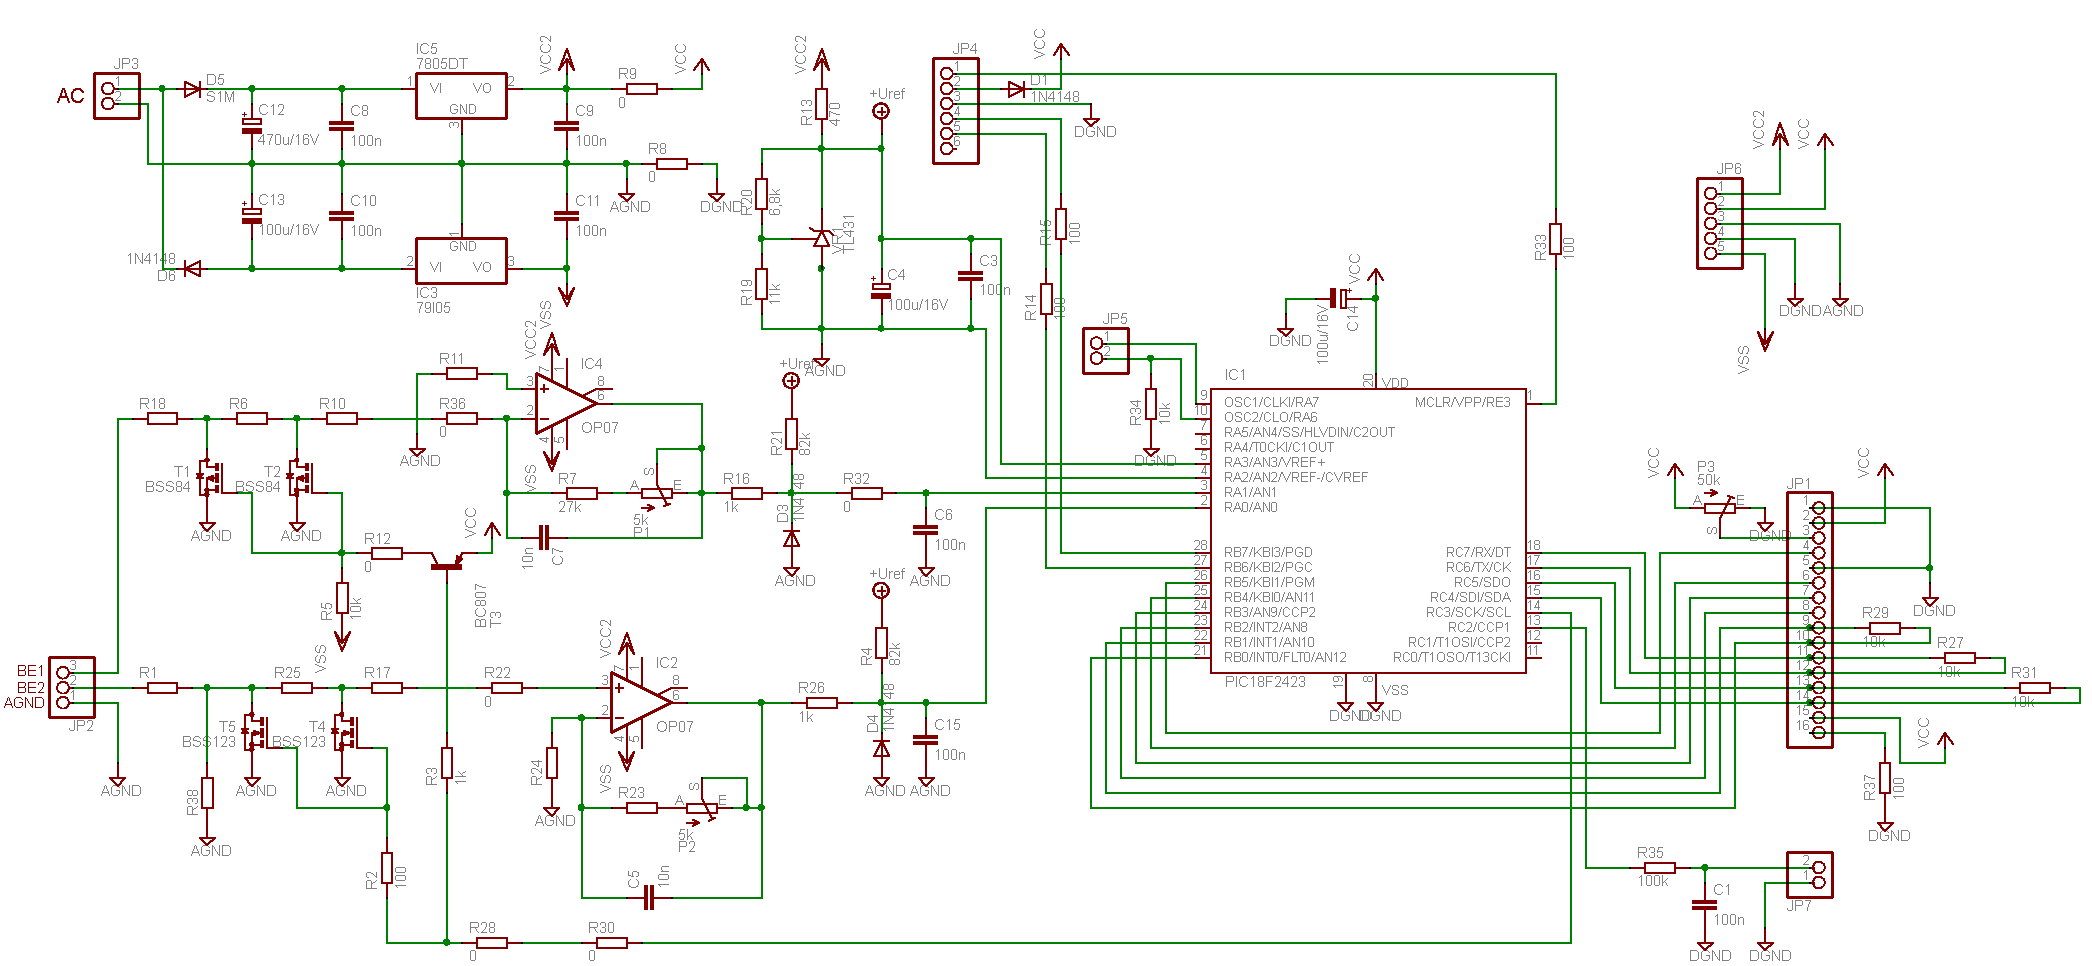Select the JP2 three-pin input connector

point(72,687)
